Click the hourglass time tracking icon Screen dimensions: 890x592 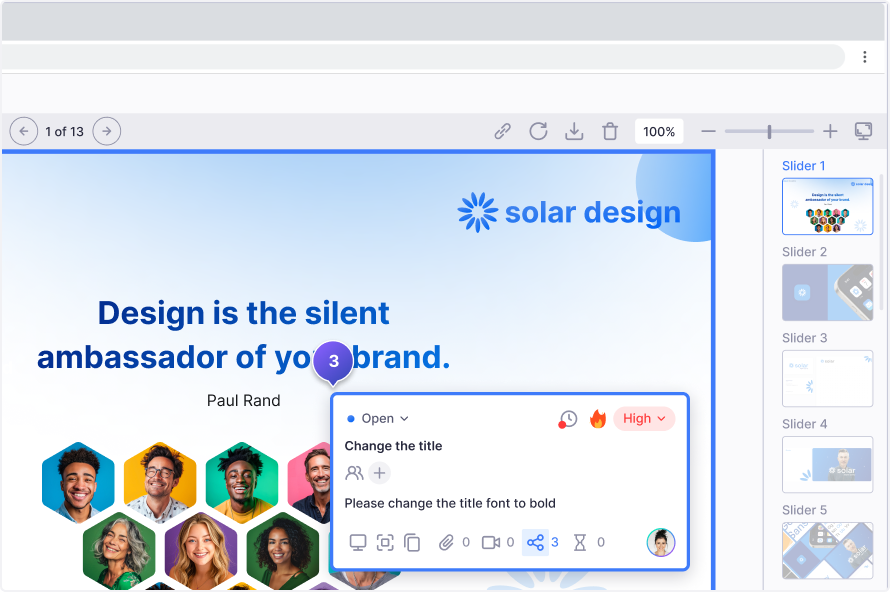580,542
